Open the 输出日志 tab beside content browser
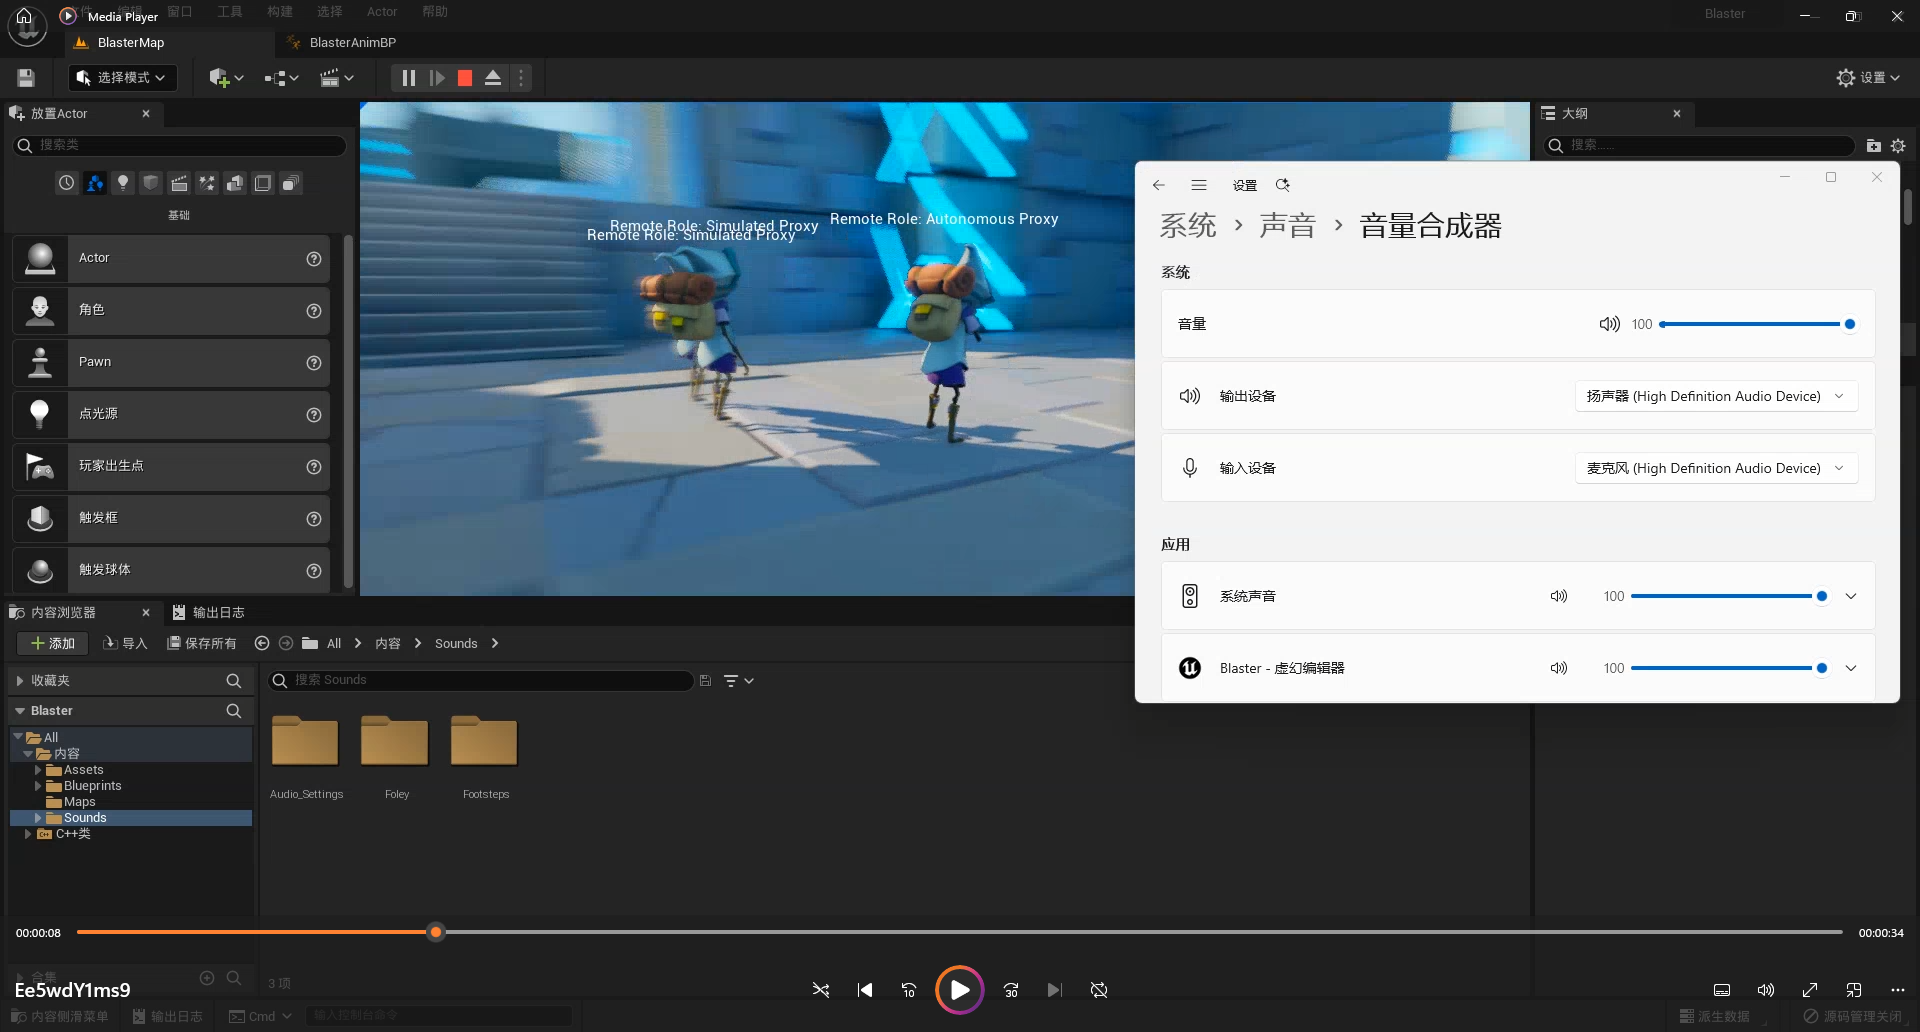Screen dimensions: 1920x1032 click(208, 612)
